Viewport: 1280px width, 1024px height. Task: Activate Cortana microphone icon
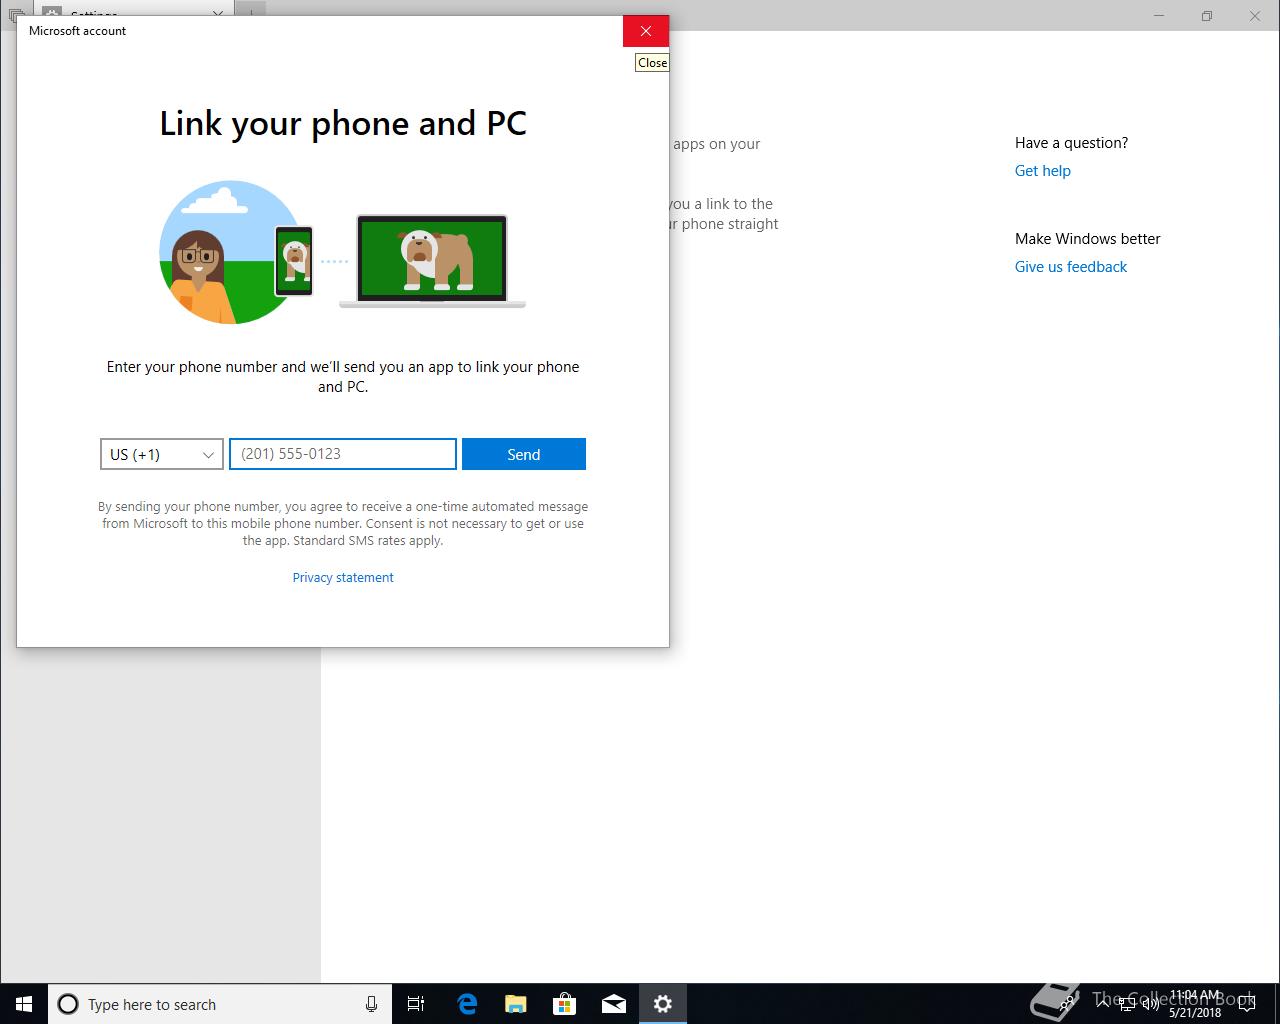[371, 1004]
